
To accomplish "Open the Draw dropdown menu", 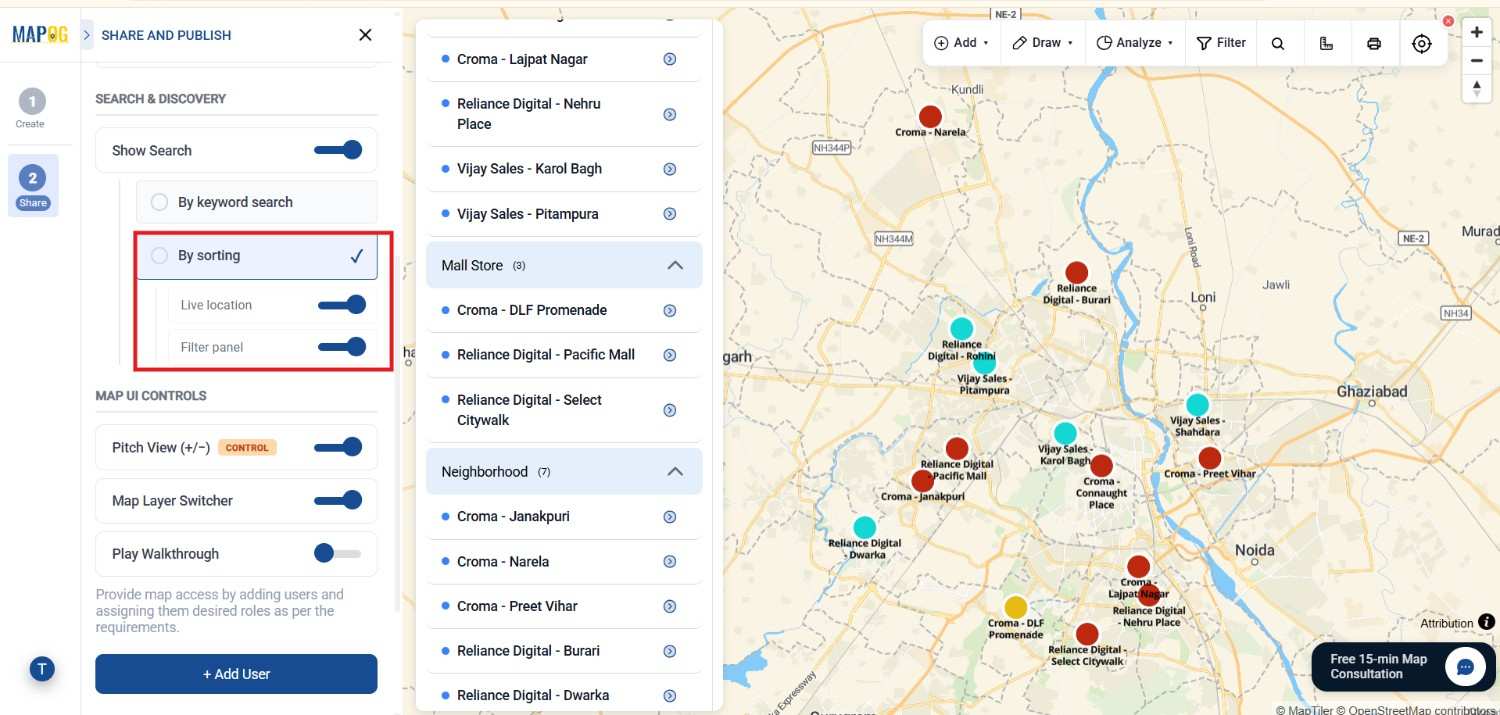I will point(1043,43).
